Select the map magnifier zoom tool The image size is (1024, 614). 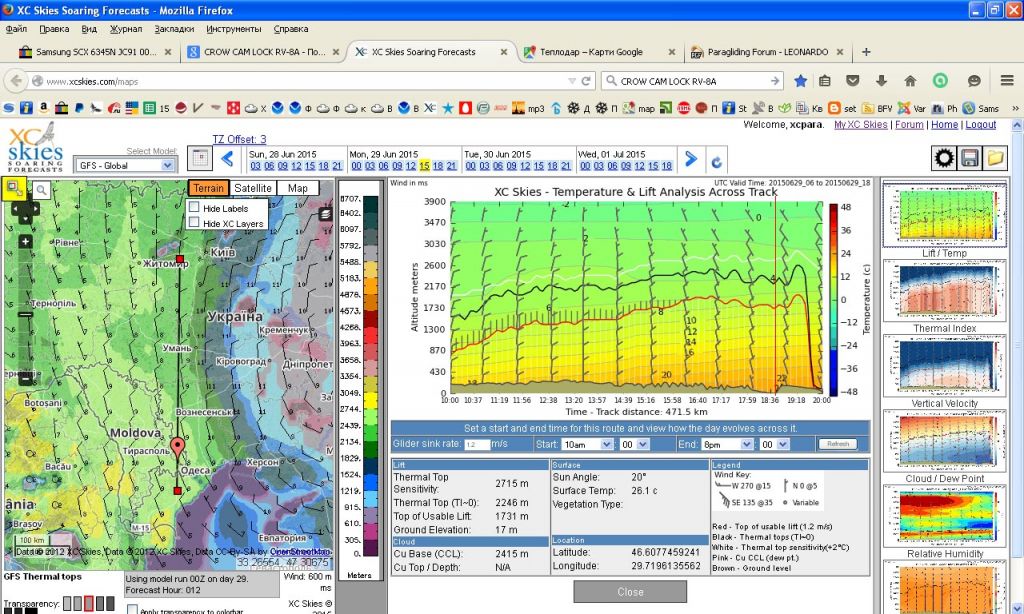41,189
